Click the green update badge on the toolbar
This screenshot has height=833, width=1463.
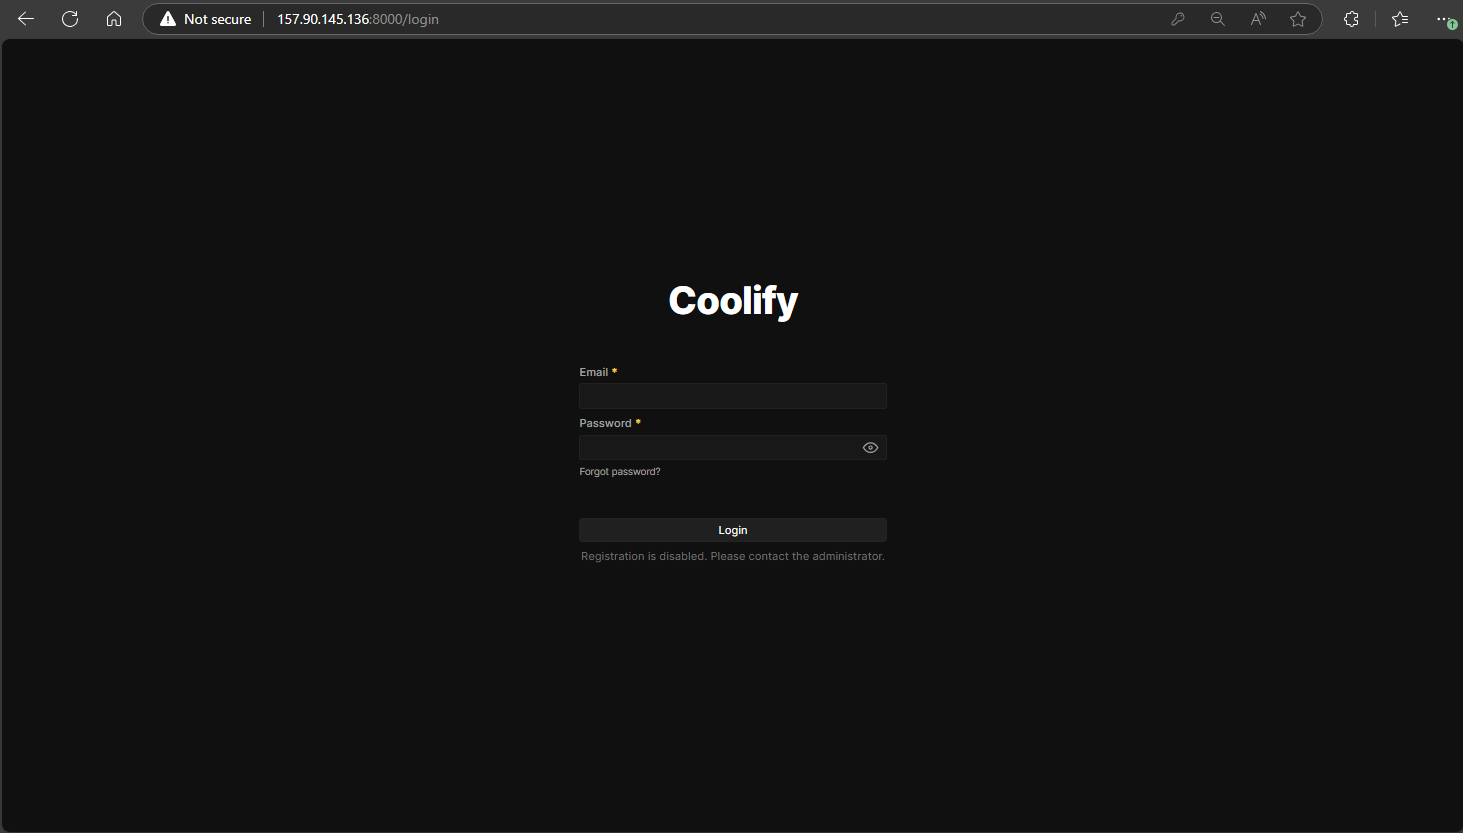tap(1450, 24)
